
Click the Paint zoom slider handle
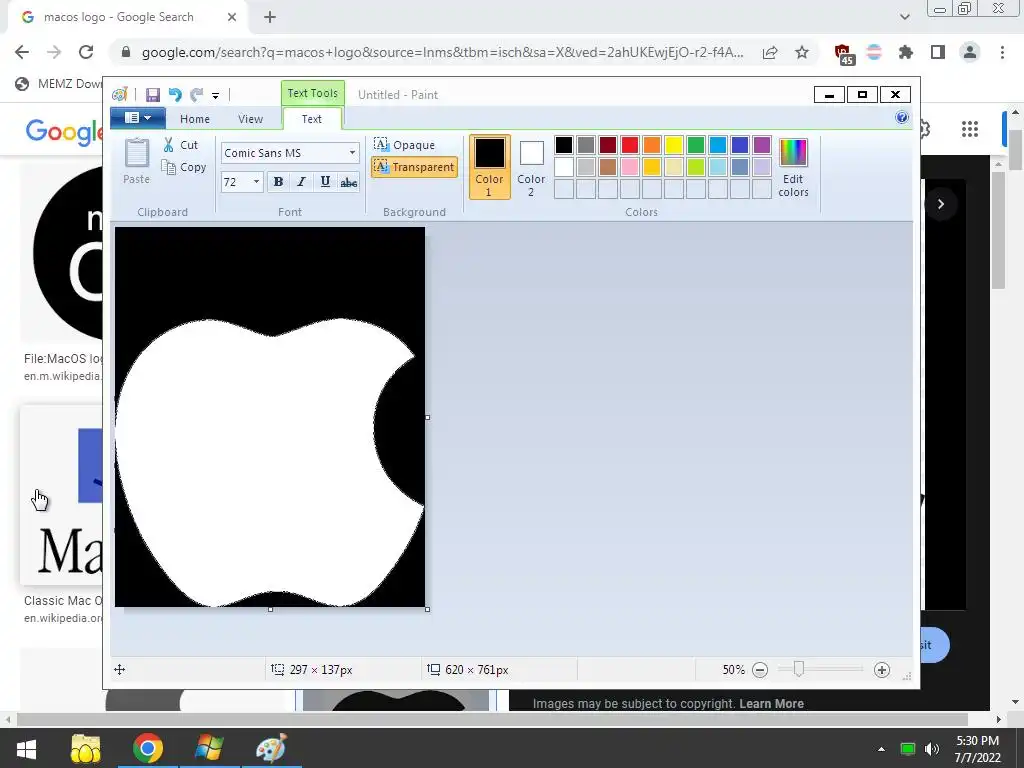click(798, 669)
